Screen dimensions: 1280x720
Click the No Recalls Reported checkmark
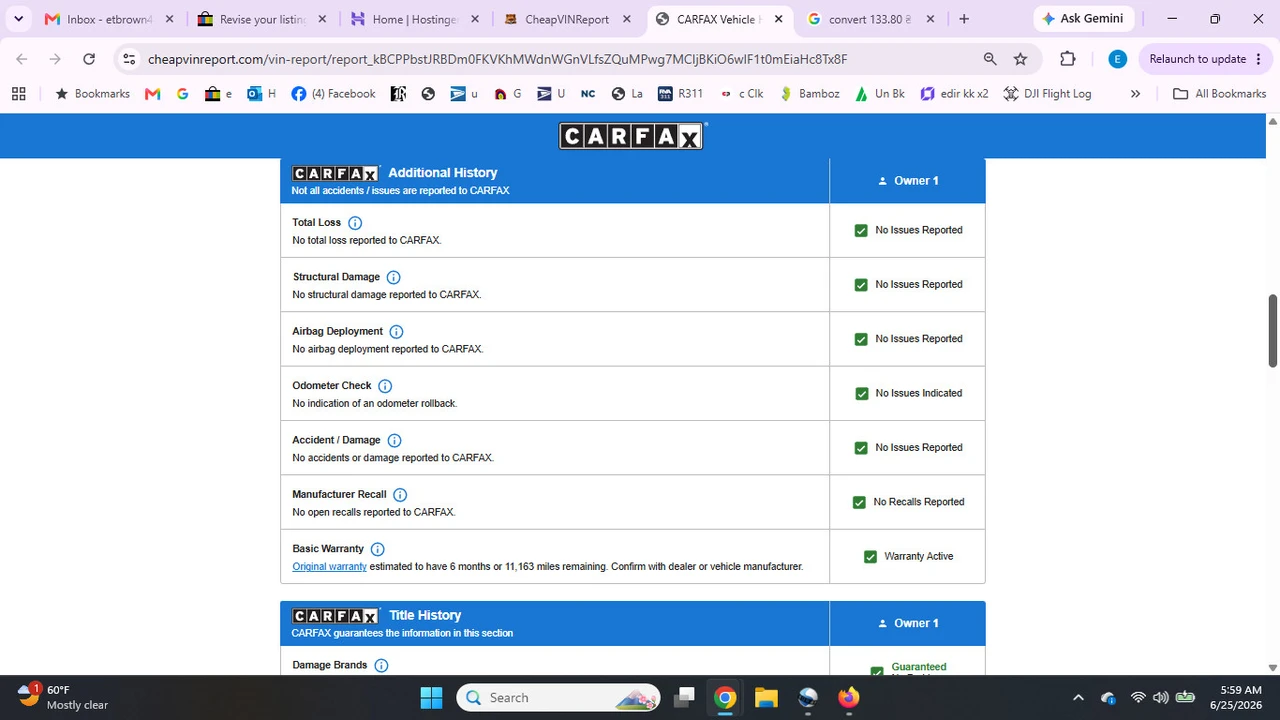click(859, 502)
